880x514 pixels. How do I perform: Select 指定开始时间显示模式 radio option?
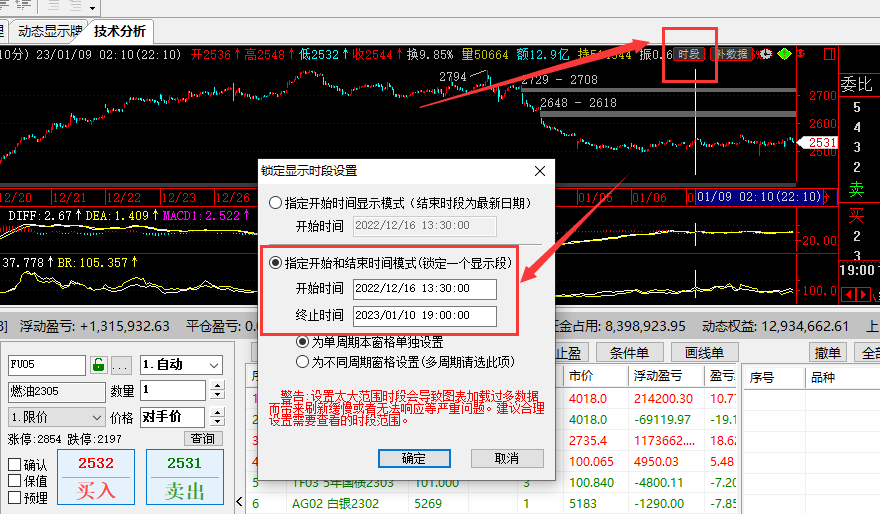pos(275,203)
